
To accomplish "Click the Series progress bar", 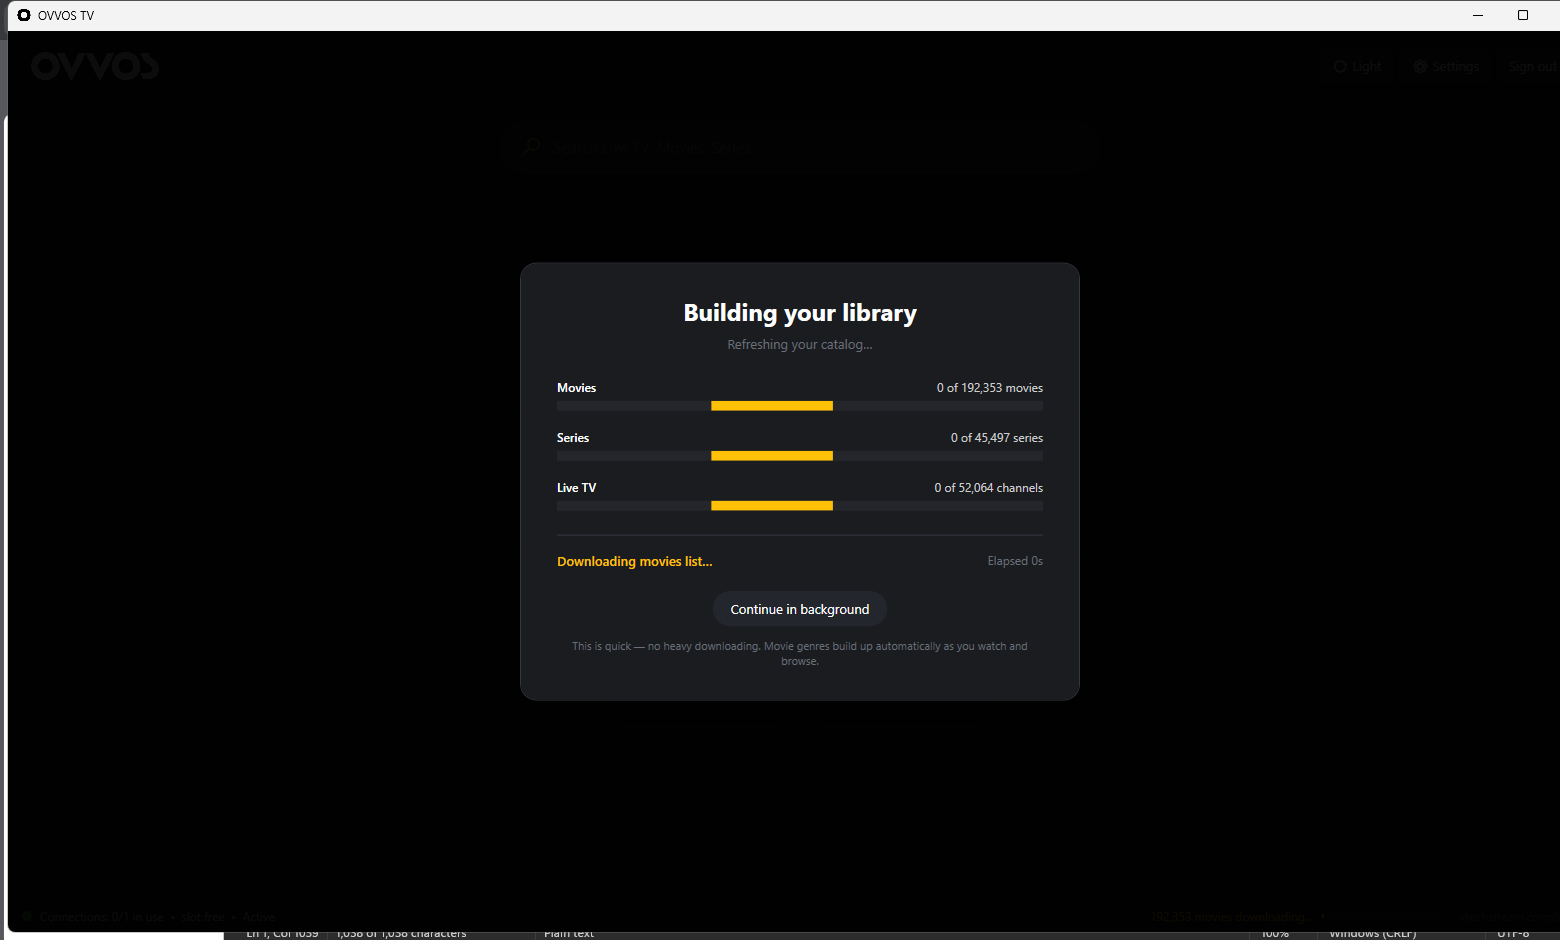I will point(800,456).
